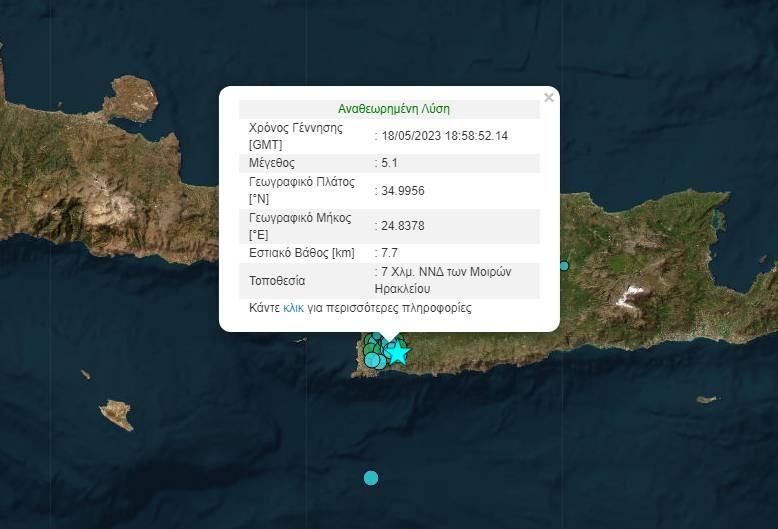Open the 'κλικ' more information link
The image size is (778, 529).
[293, 308]
